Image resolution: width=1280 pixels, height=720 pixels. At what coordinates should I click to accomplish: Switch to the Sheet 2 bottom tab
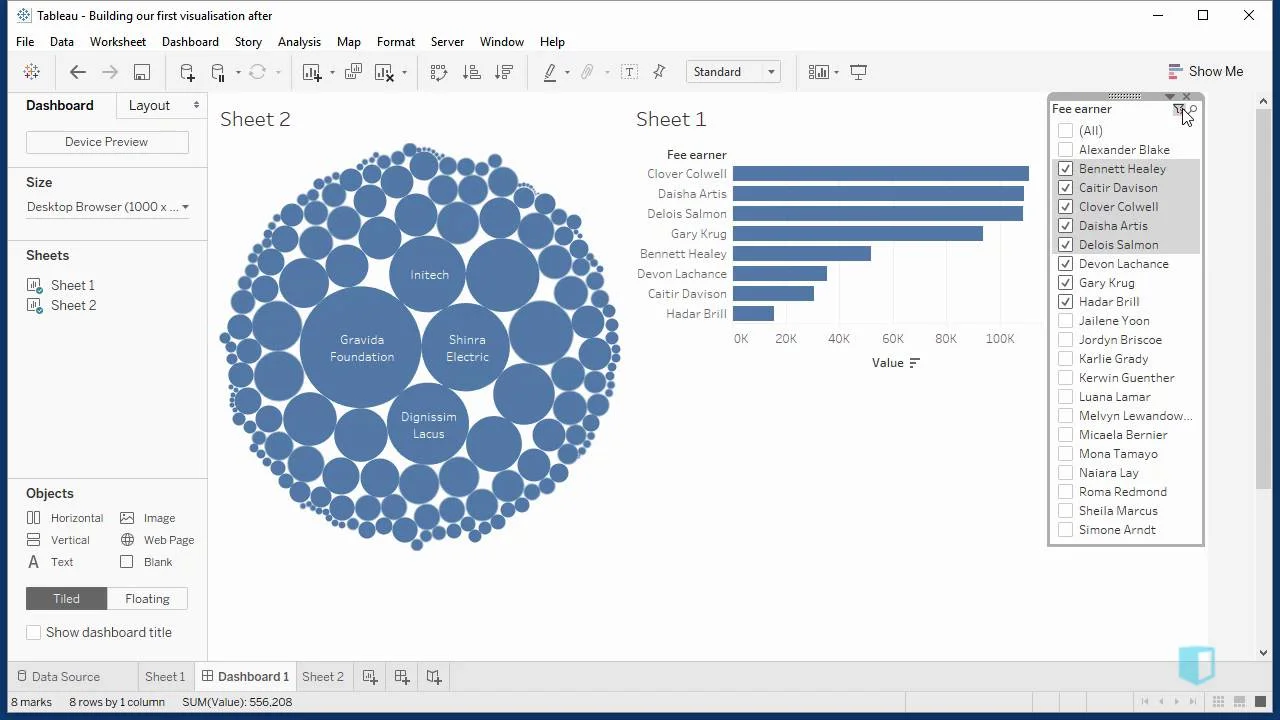point(322,677)
